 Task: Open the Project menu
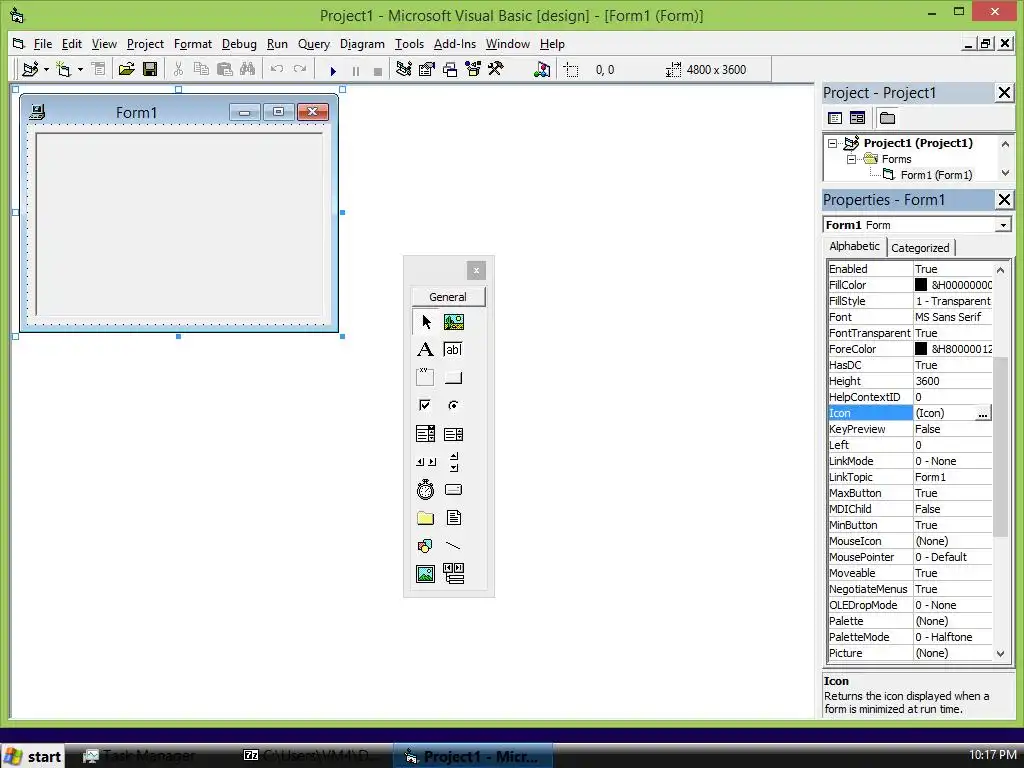tap(145, 44)
